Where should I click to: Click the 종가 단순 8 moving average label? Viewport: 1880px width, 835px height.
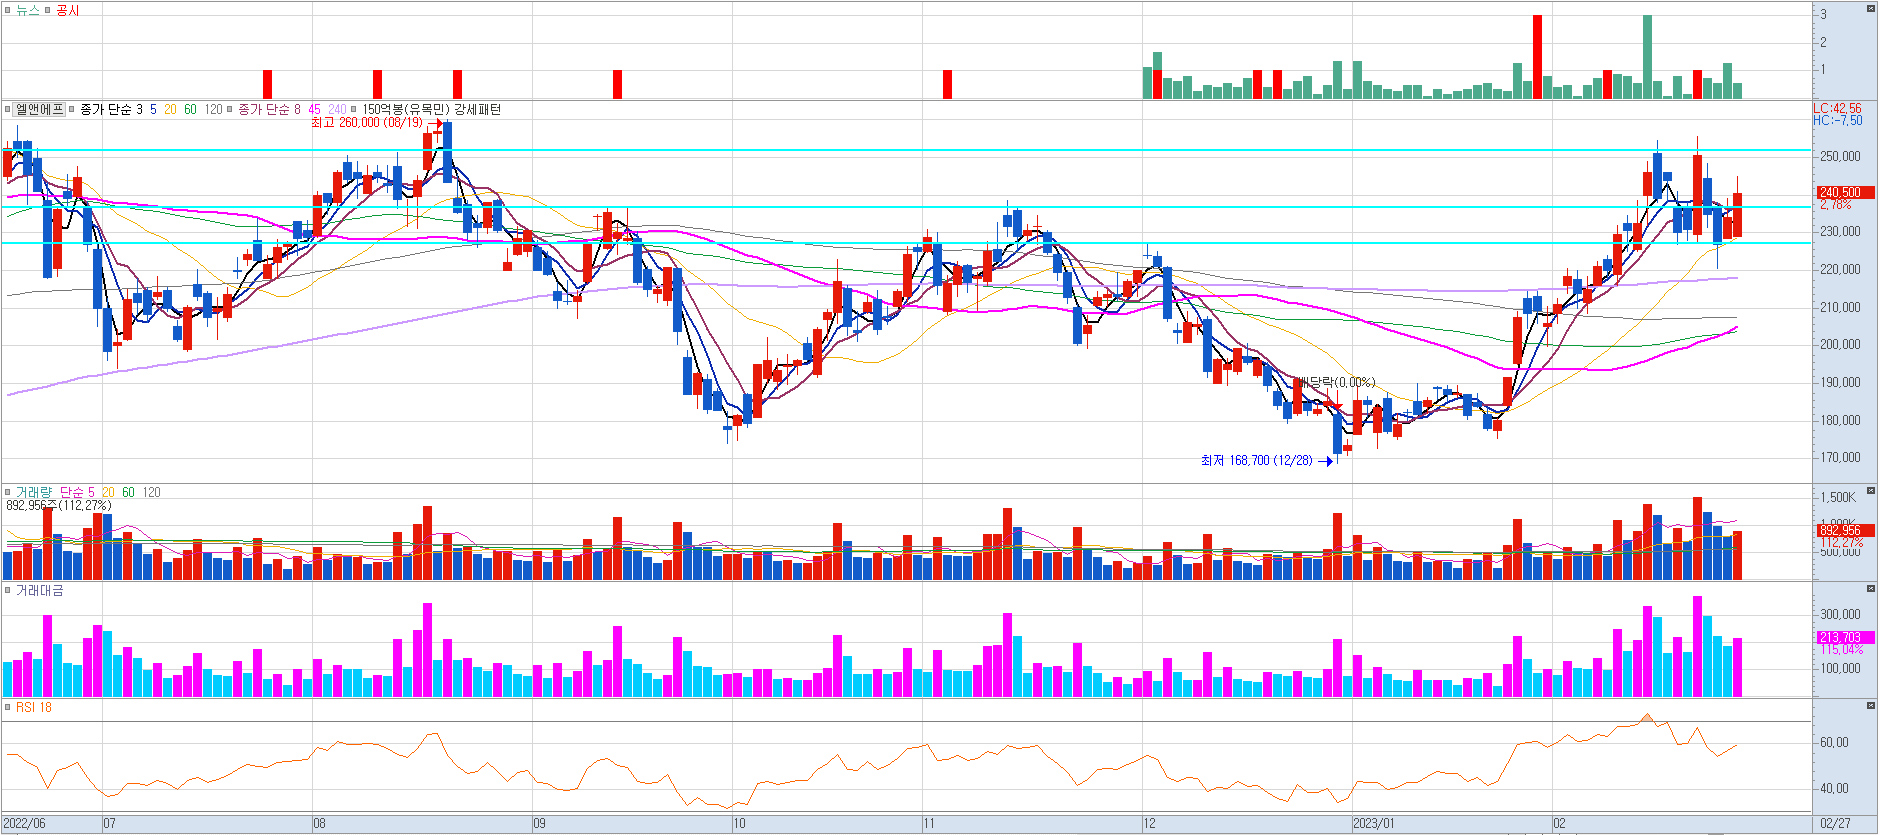point(269,109)
